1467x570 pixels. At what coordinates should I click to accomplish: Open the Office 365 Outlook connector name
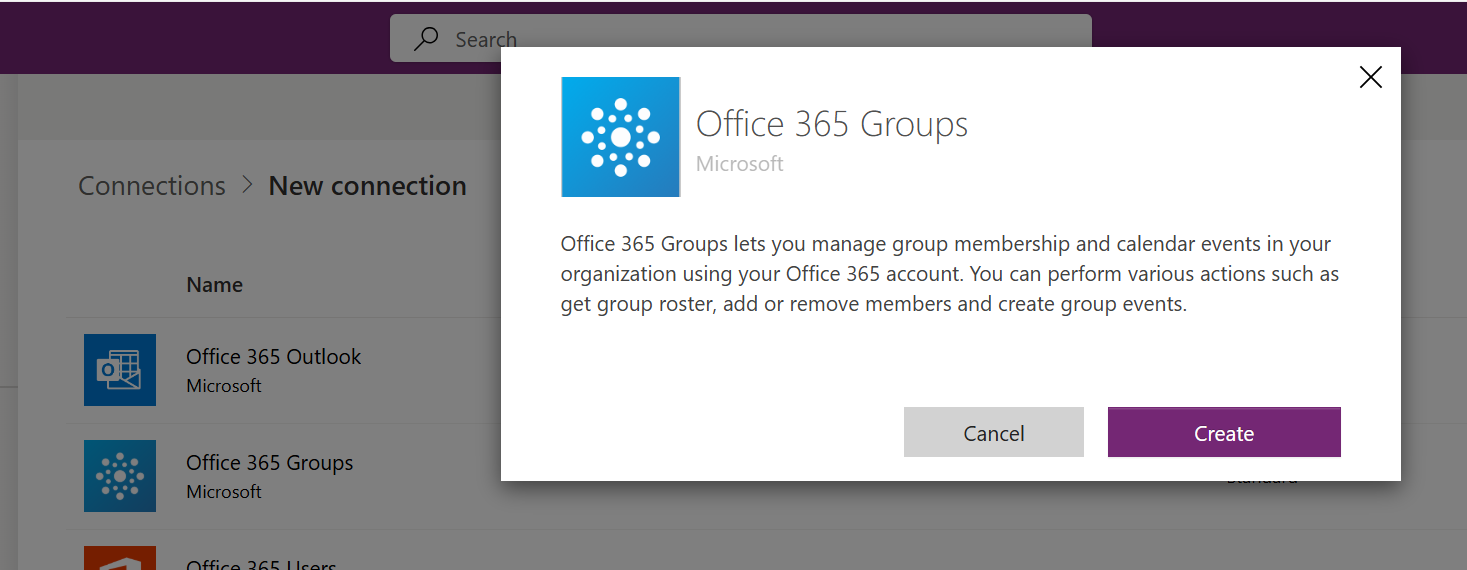tap(273, 357)
